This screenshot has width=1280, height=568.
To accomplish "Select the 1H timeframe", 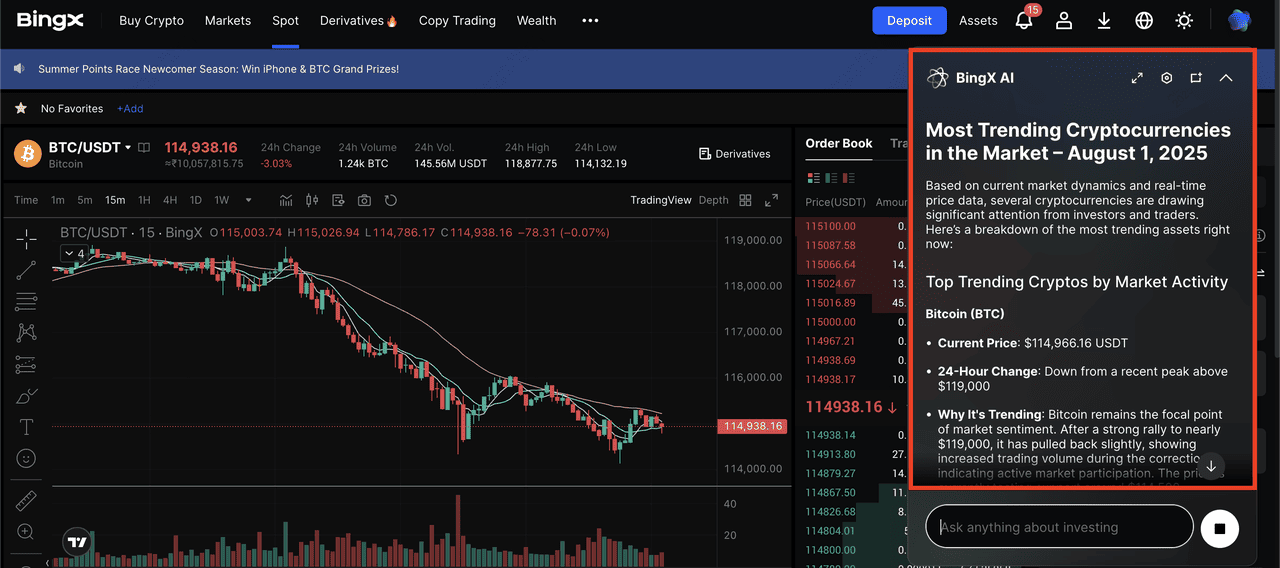I will point(144,200).
